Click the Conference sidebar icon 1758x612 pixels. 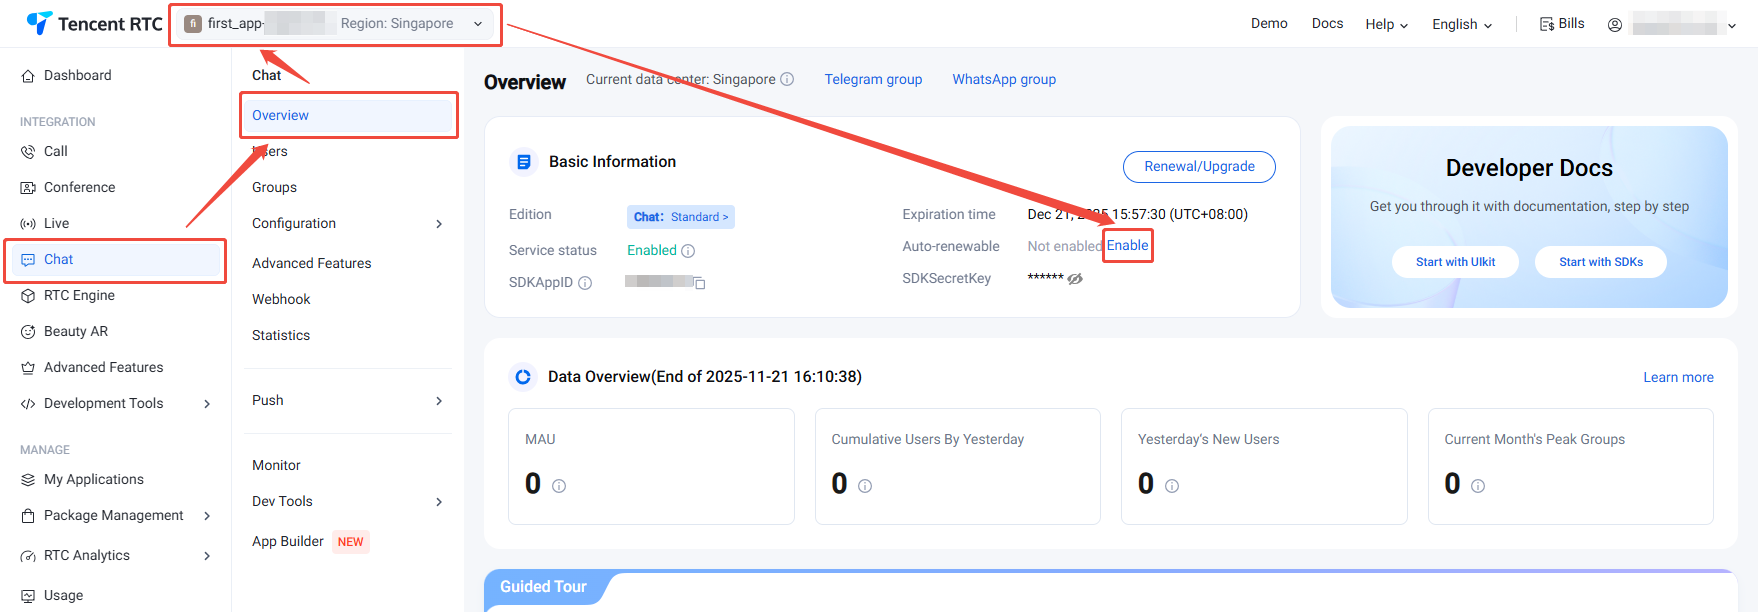[x=28, y=188]
